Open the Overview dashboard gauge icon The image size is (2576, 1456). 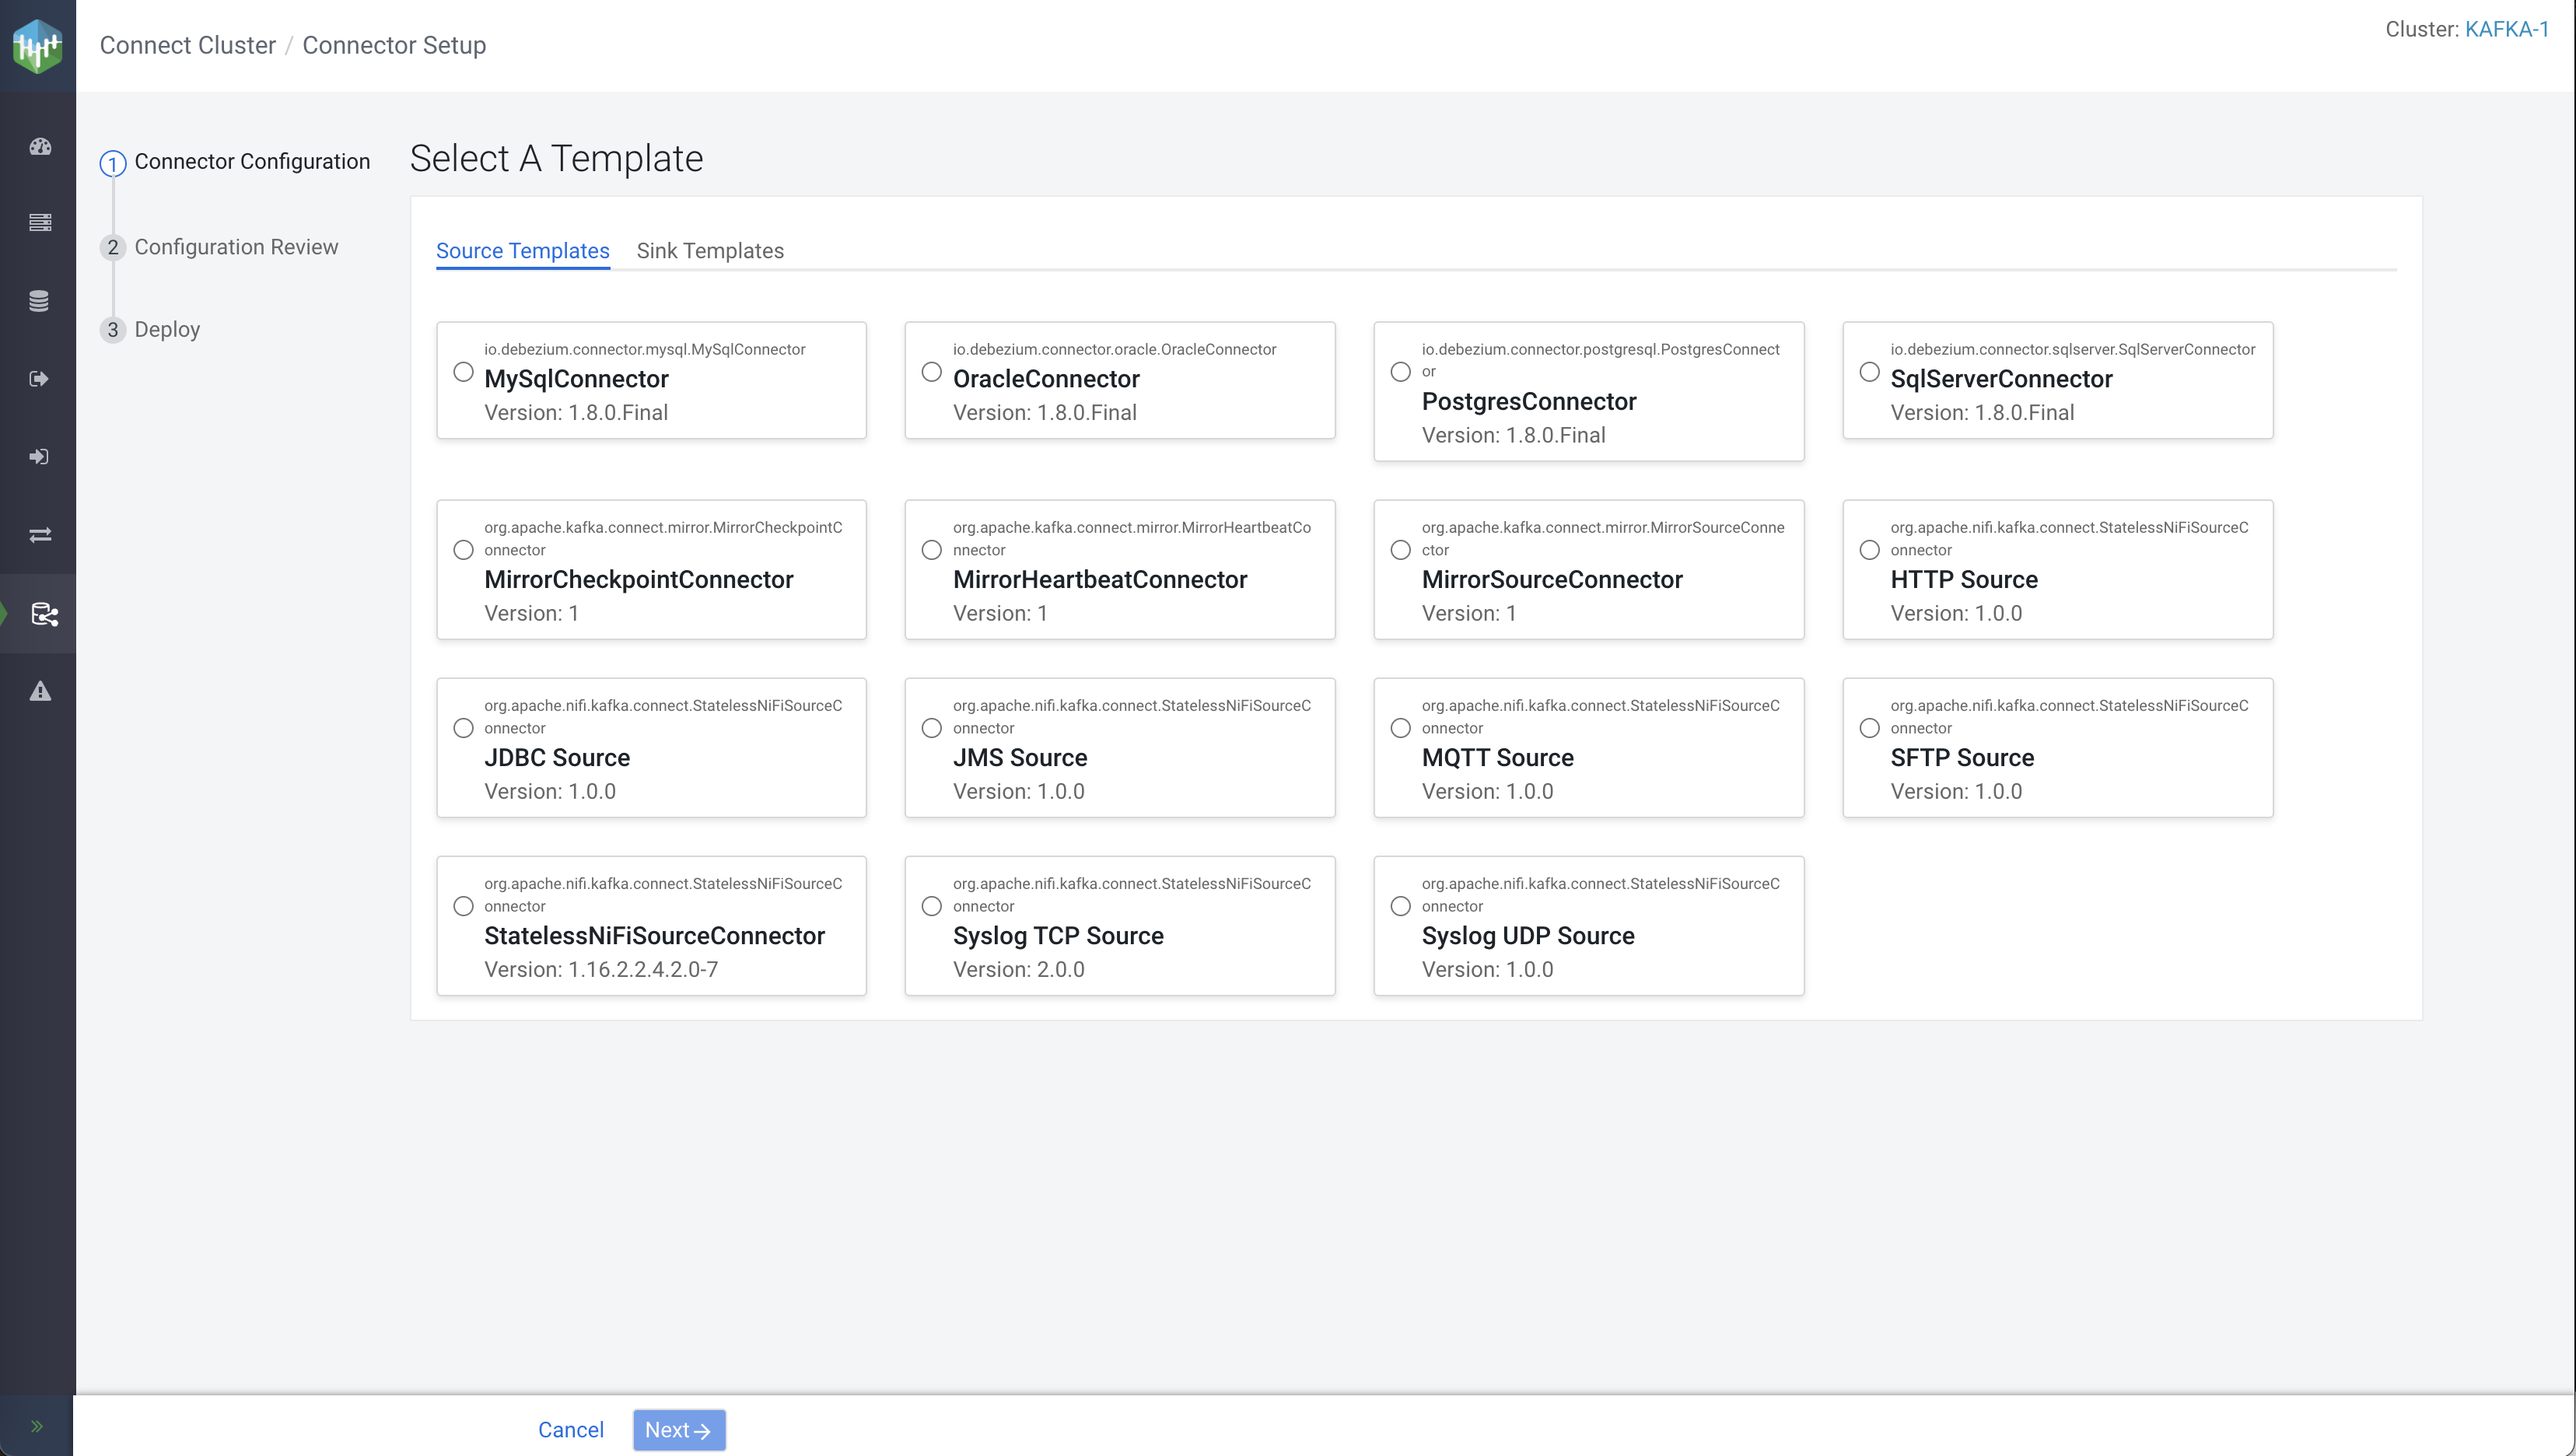tap(39, 146)
